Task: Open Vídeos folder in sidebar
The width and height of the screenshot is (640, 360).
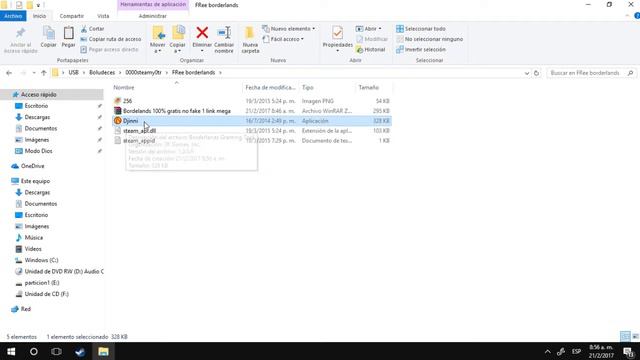Action: click(x=33, y=249)
